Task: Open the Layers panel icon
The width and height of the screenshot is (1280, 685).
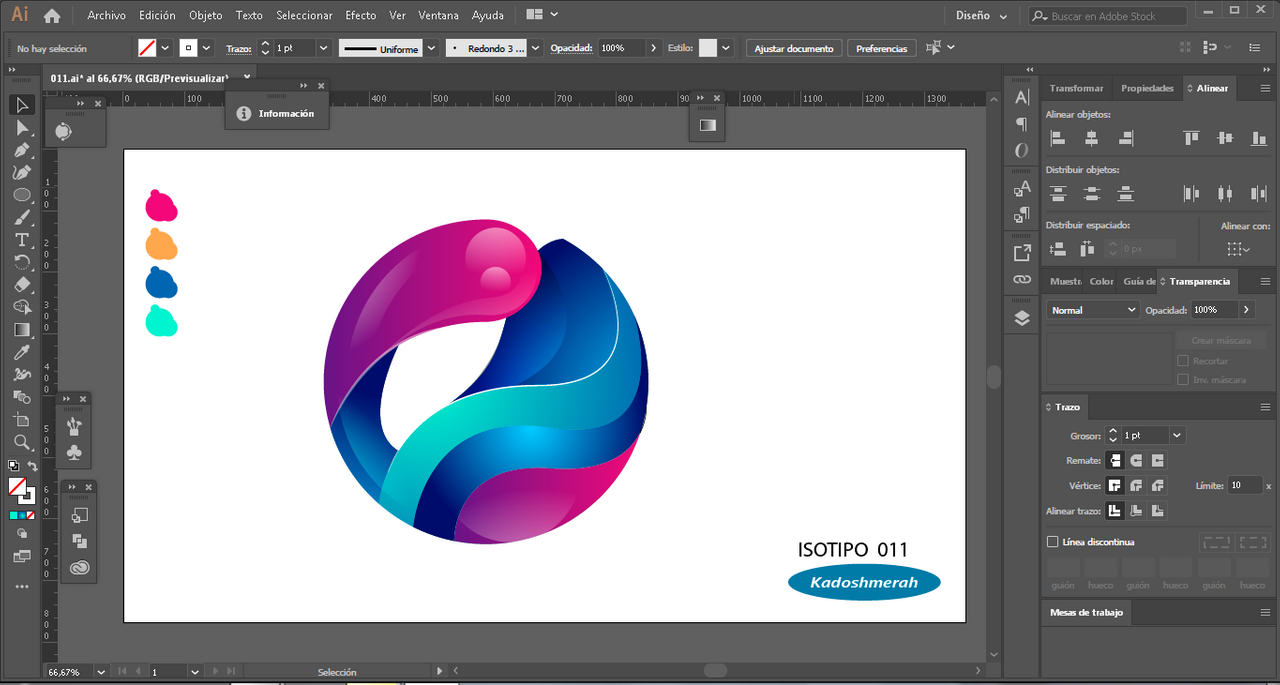Action: pyautogui.click(x=1022, y=318)
